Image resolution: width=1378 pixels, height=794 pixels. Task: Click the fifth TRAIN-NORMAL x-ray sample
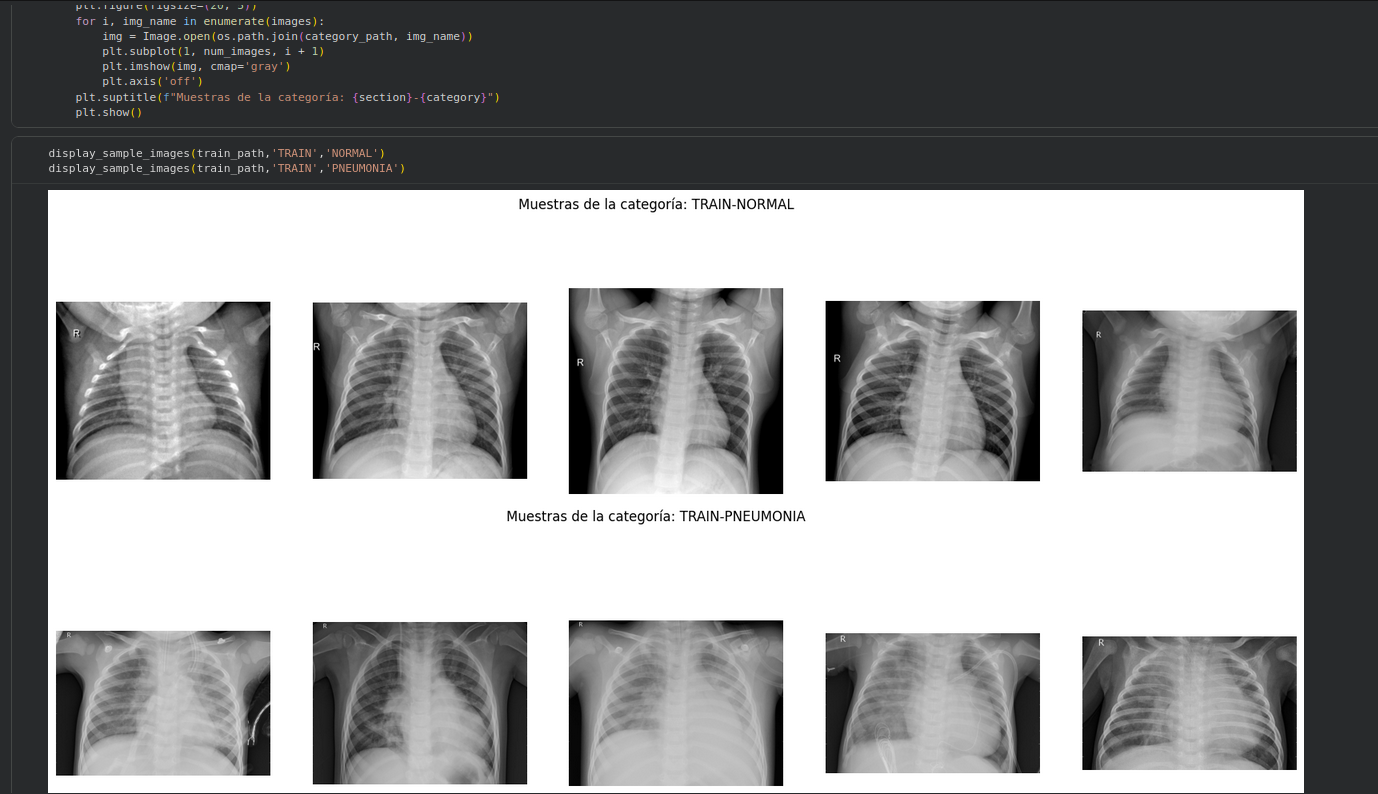pos(1189,390)
